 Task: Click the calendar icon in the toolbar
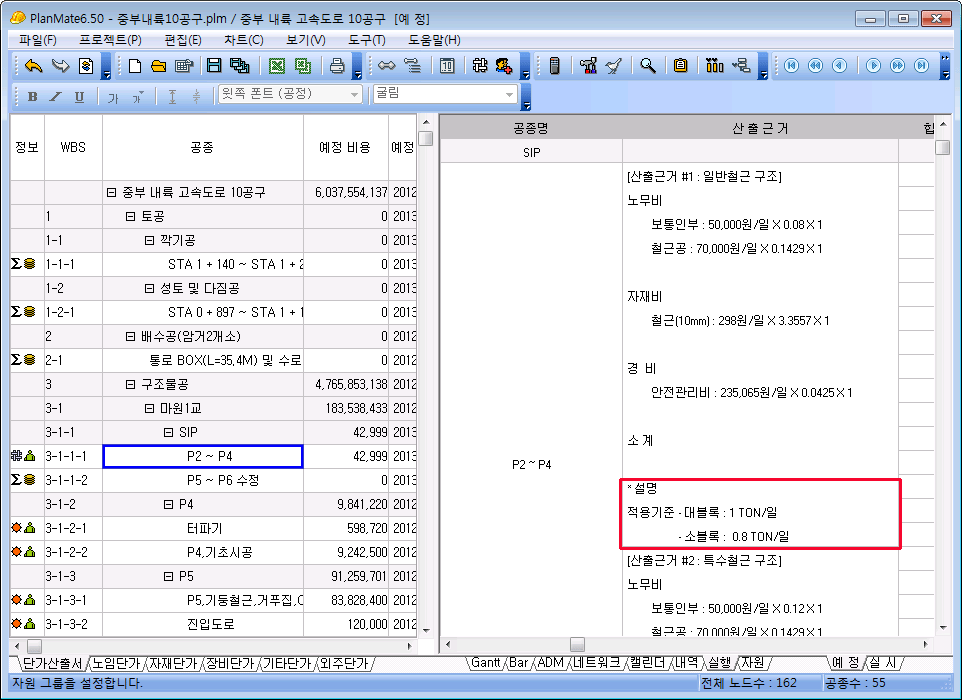coord(447,66)
